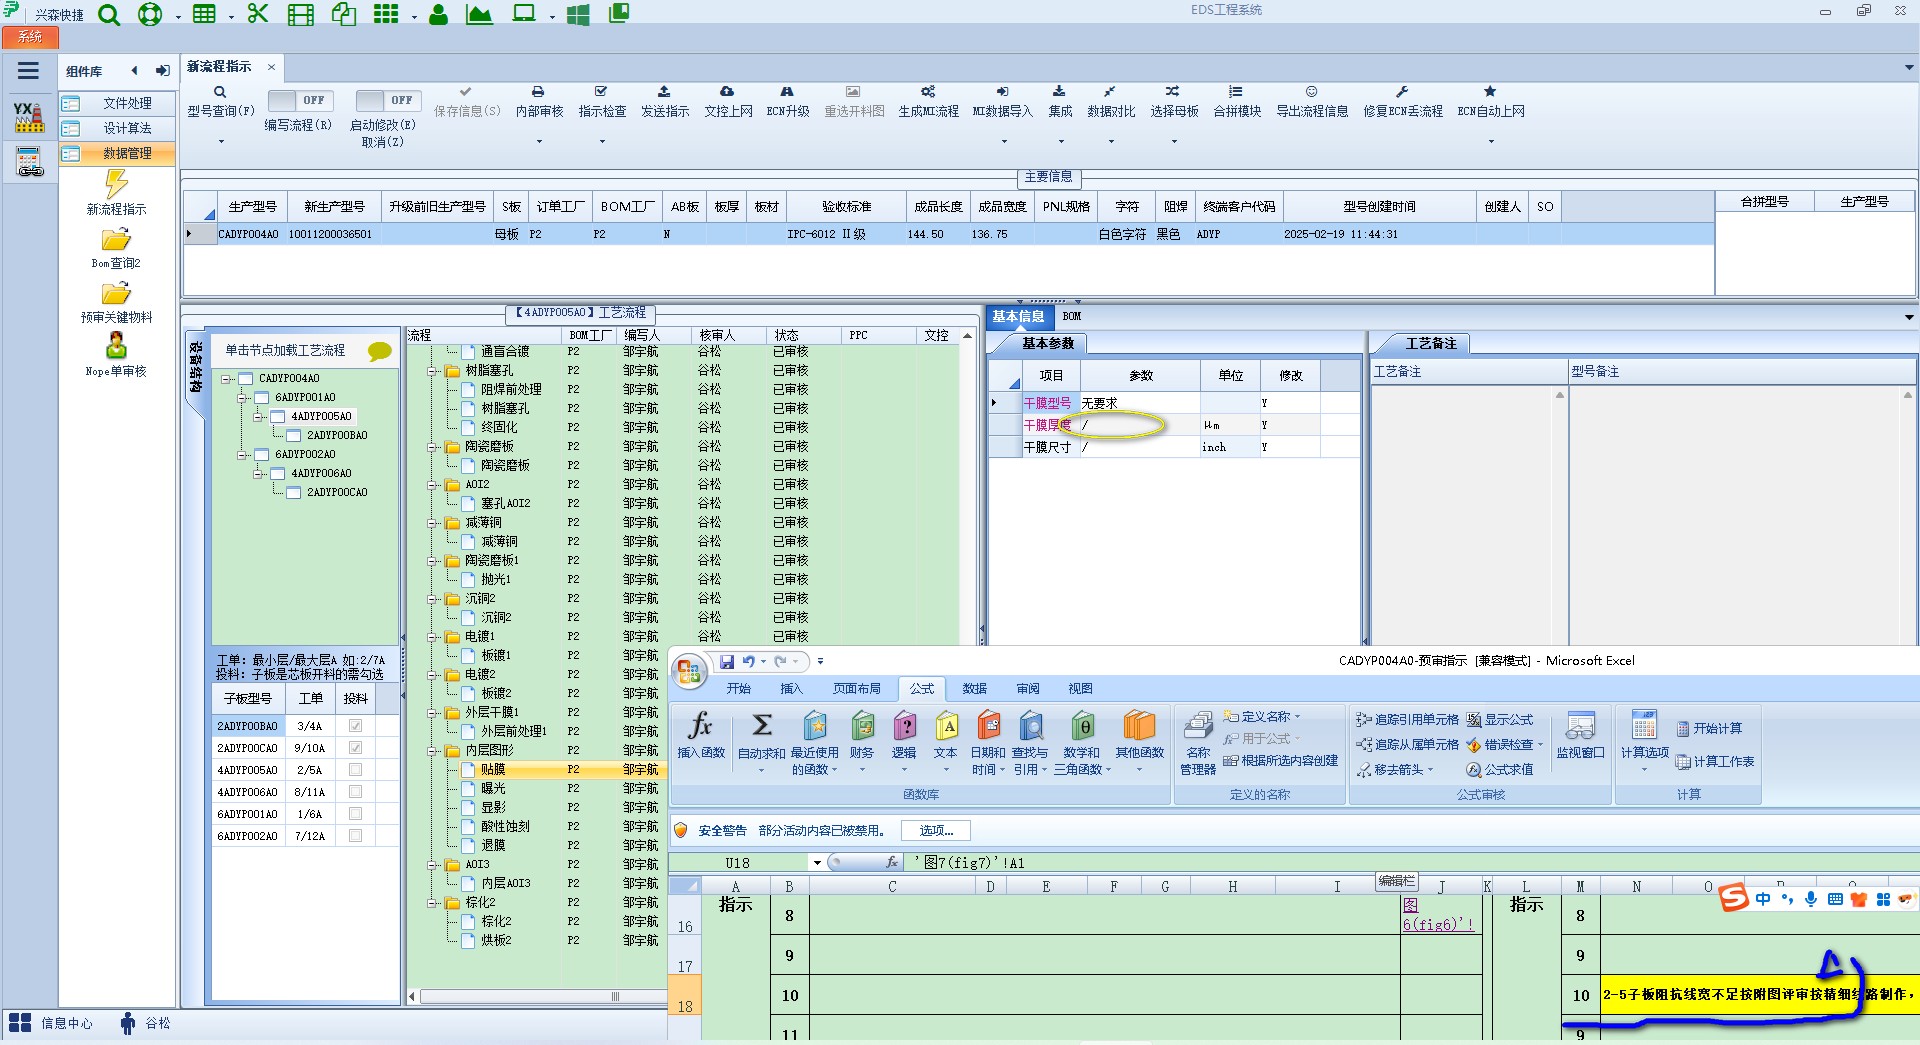
Task: Open Excel 数据 ribbon tab
Action: pos(975,689)
